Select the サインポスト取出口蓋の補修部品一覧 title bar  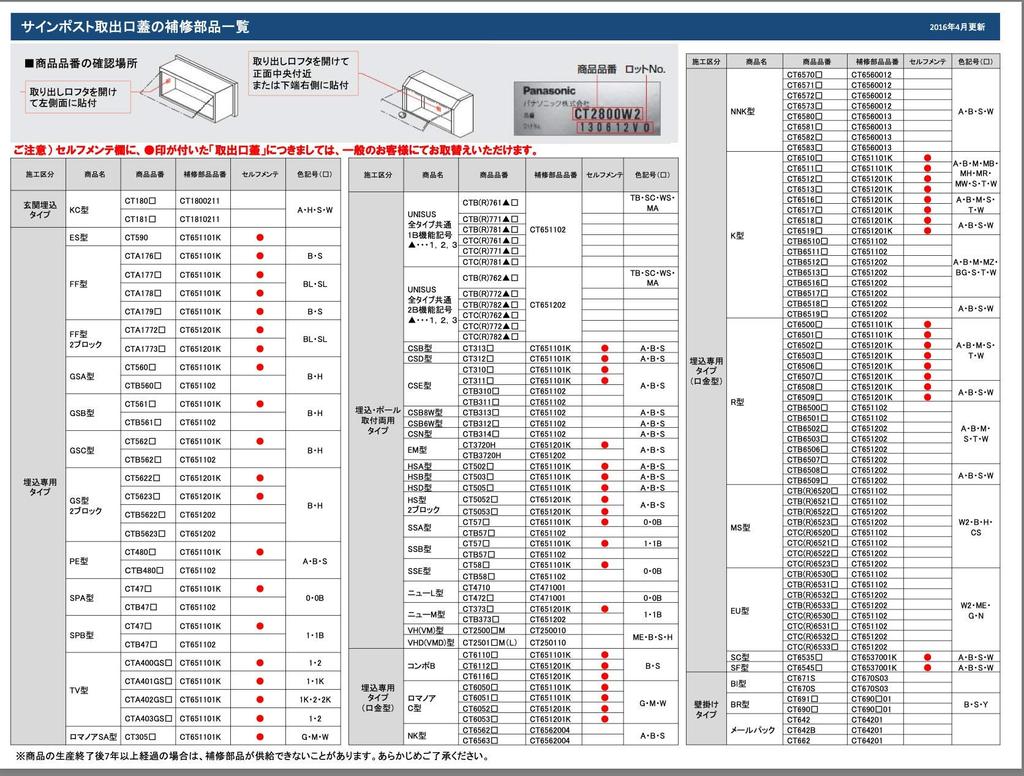pos(505,27)
